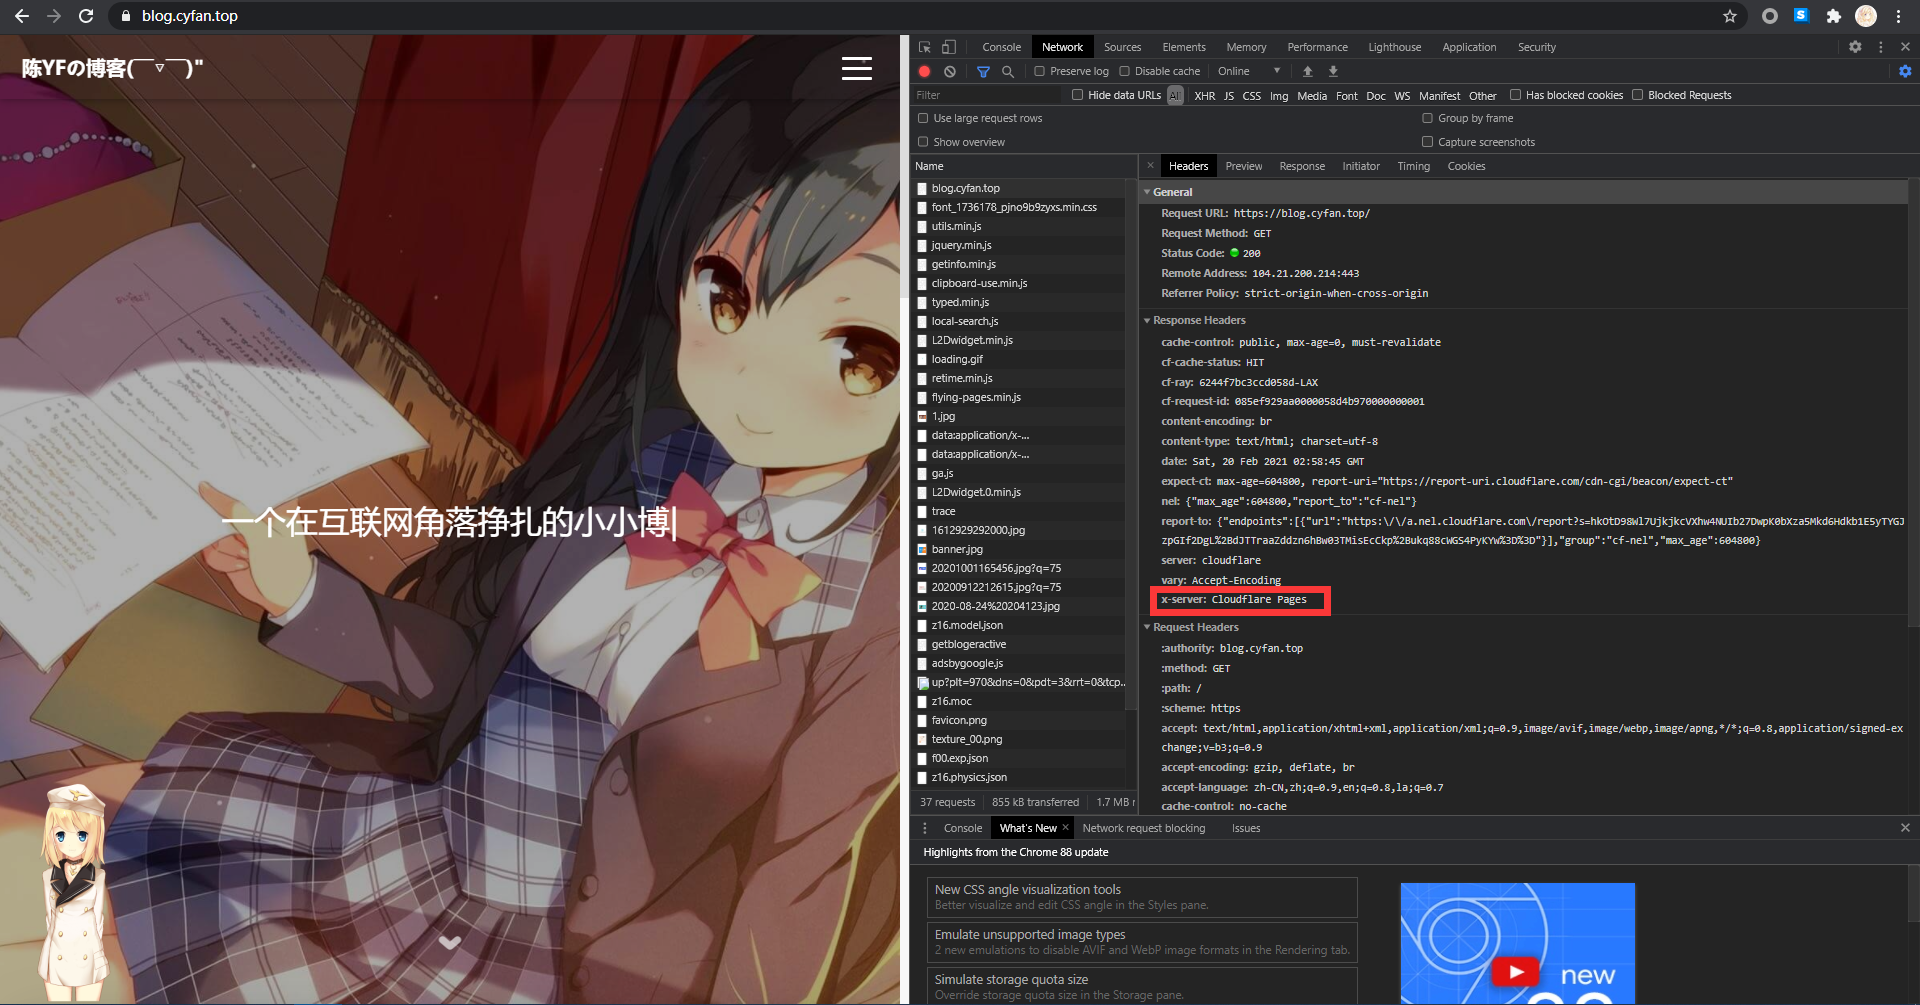Open the Elements panel tab
This screenshot has height=1005, width=1920.
pyautogui.click(x=1183, y=47)
